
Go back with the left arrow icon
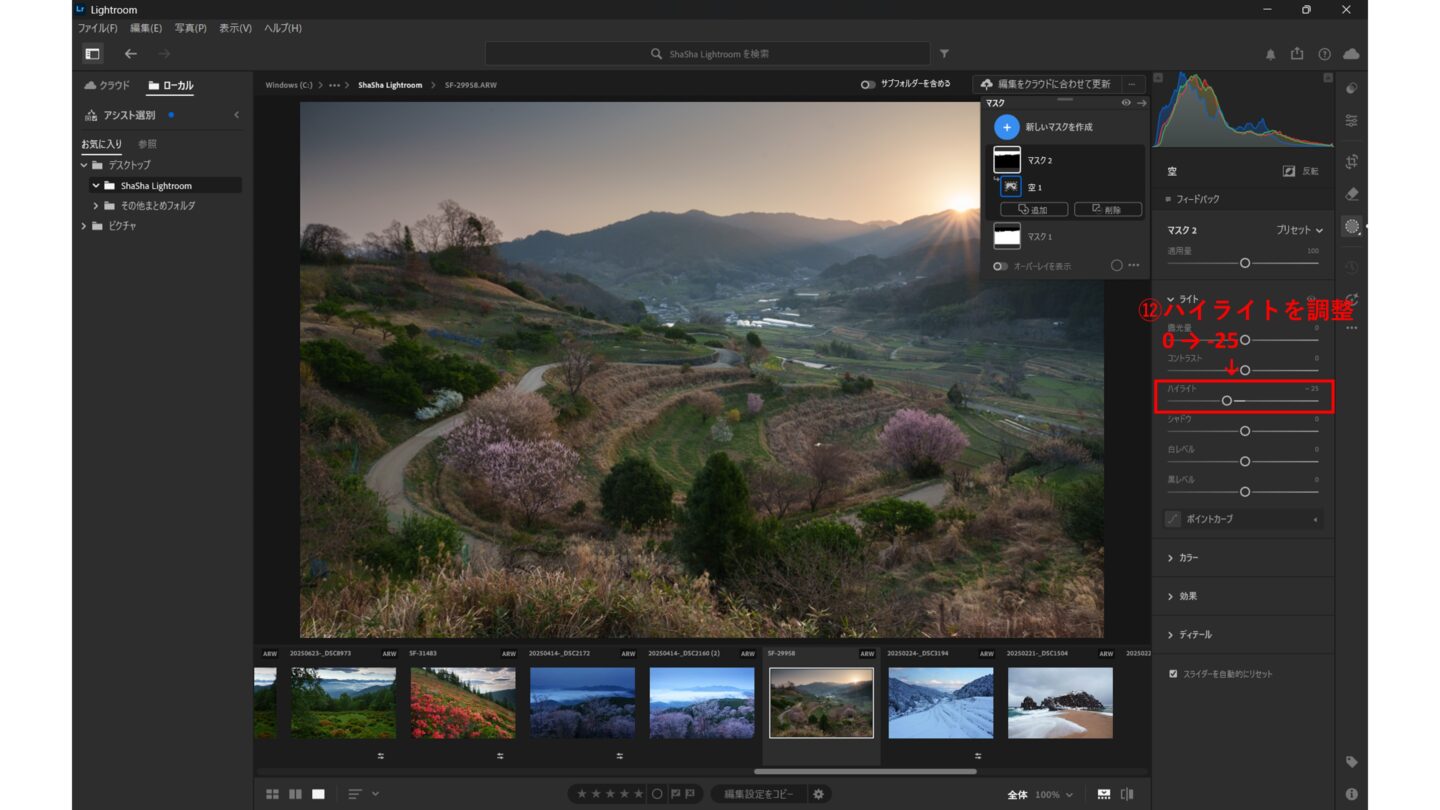tap(131, 54)
